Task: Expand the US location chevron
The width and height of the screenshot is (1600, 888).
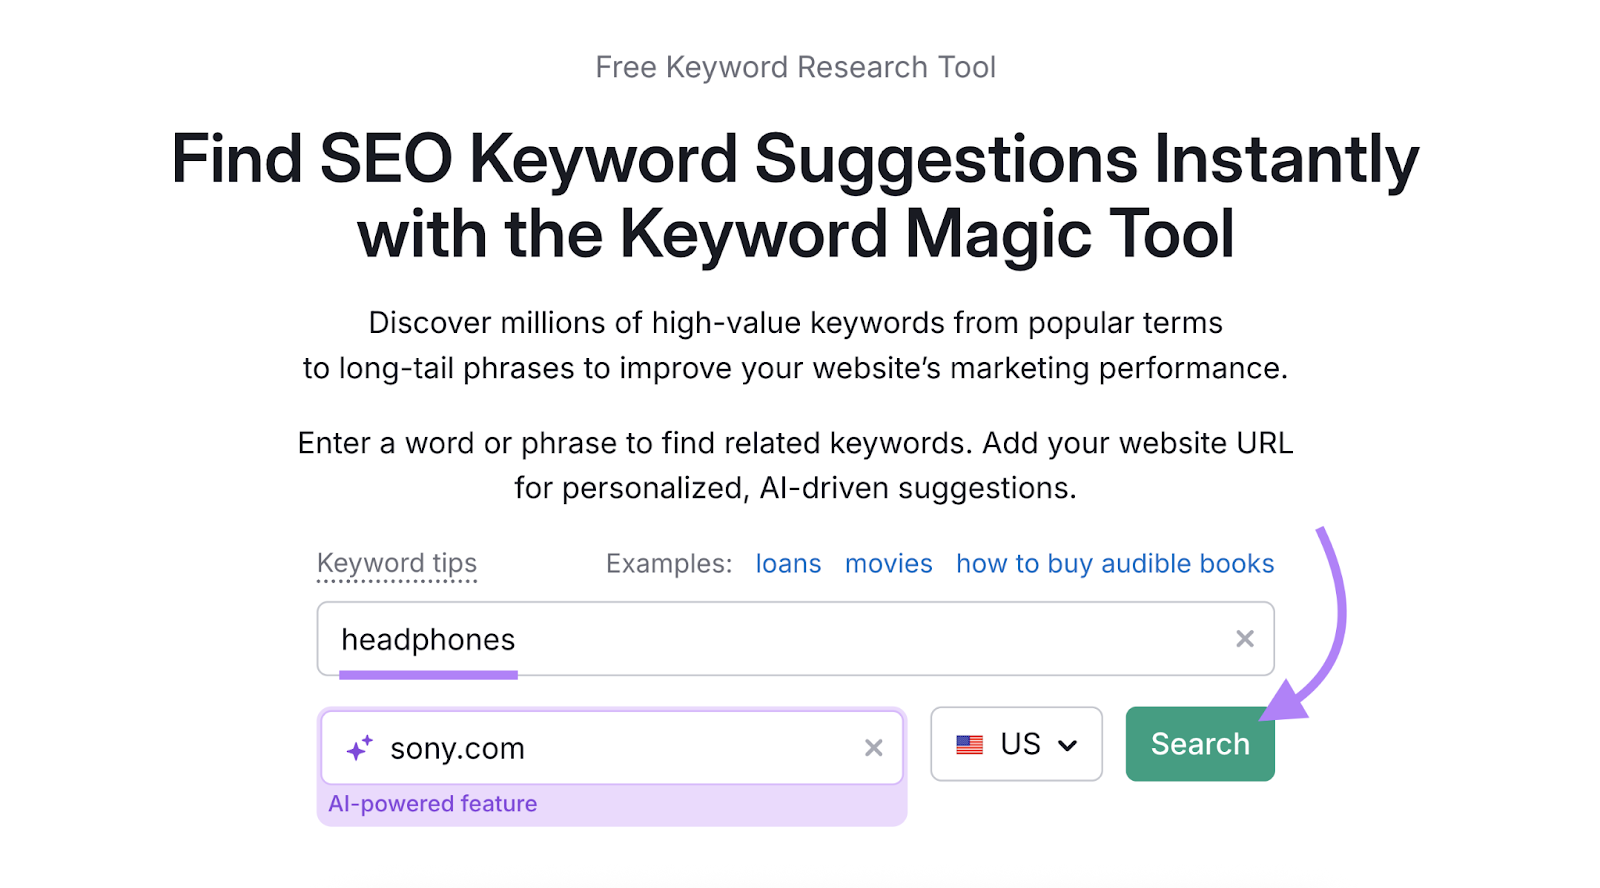Action: click(x=1066, y=744)
